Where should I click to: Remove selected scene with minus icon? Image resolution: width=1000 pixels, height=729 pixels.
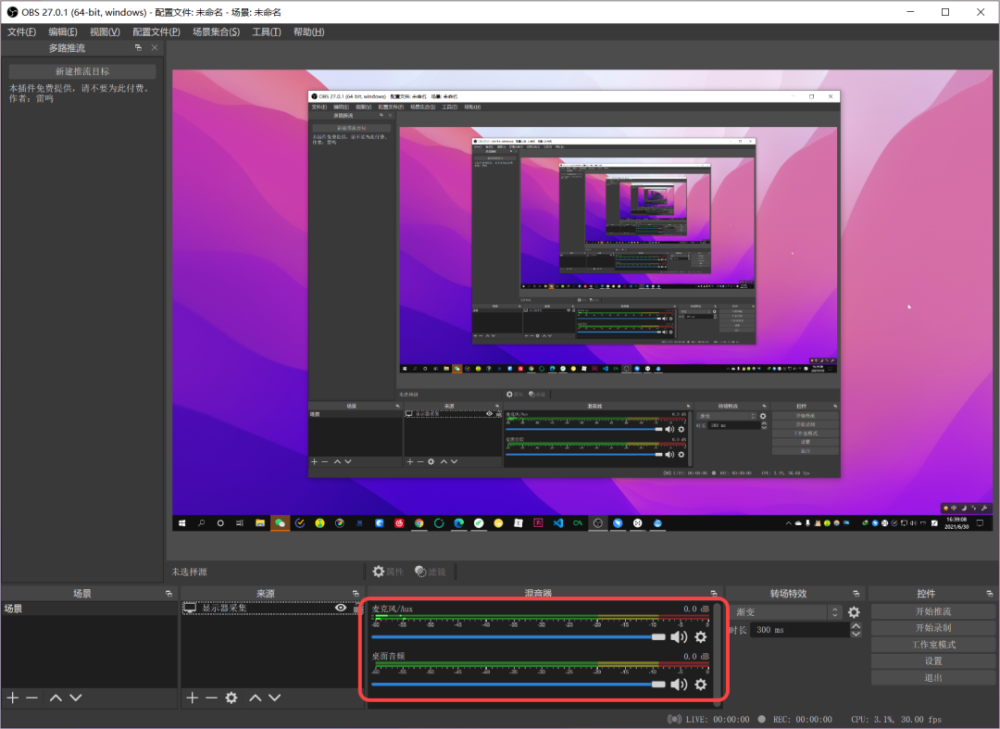31,697
